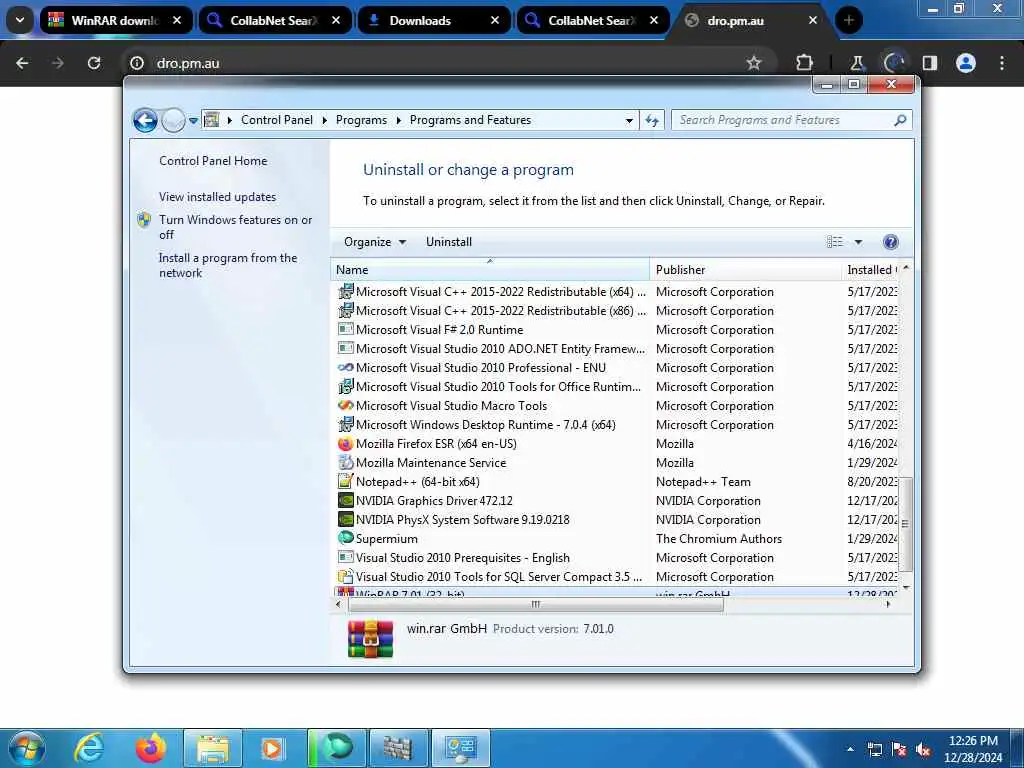Viewport: 1024px width, 768px height.
Task: Click the dro.pm.au address bar
Action: coord(444,63)
